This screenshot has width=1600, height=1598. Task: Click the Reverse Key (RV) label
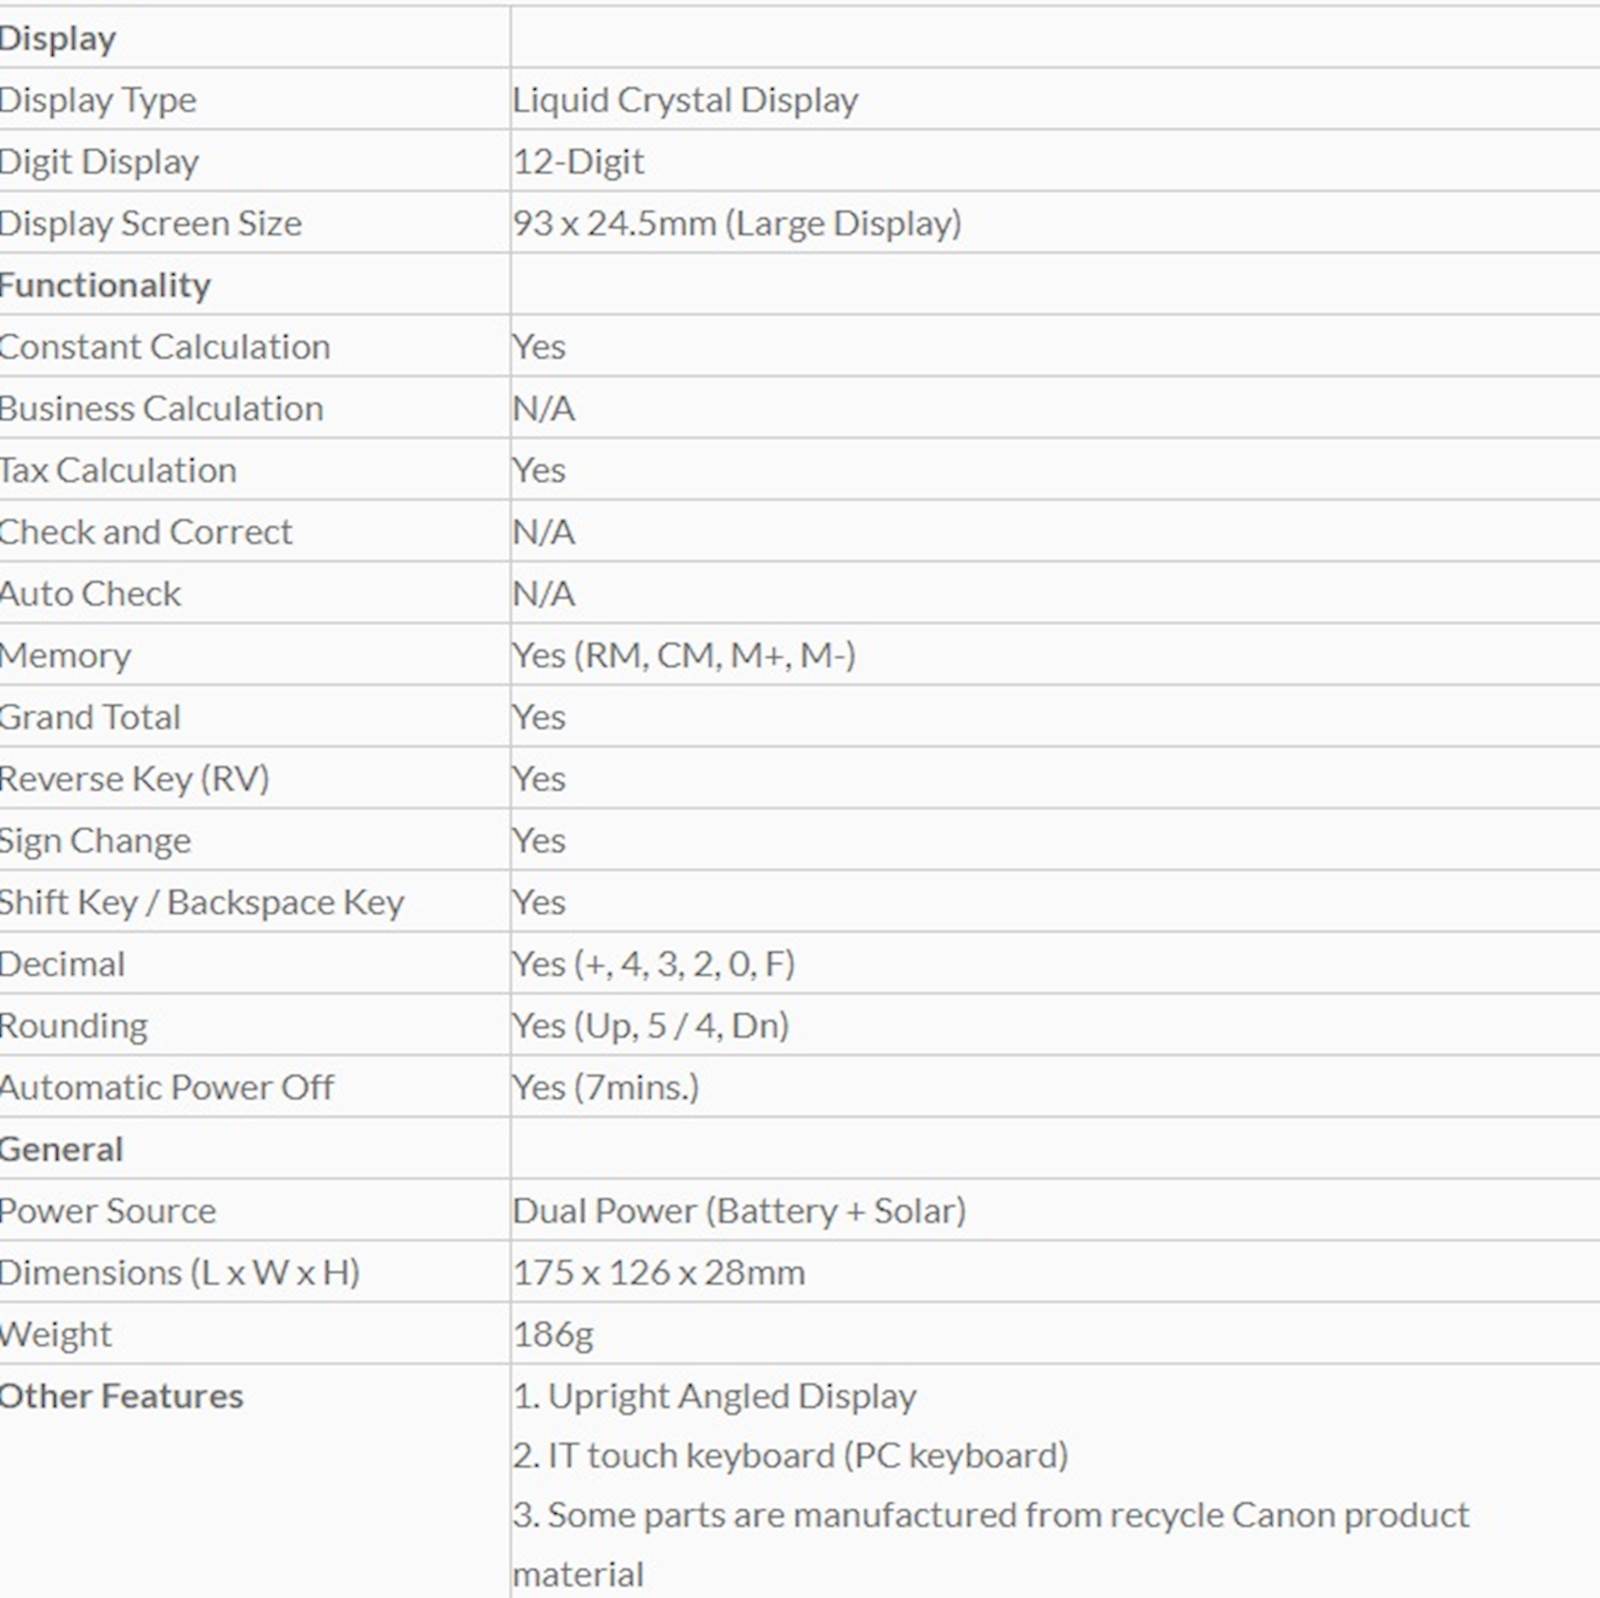(x=134, y=779)
